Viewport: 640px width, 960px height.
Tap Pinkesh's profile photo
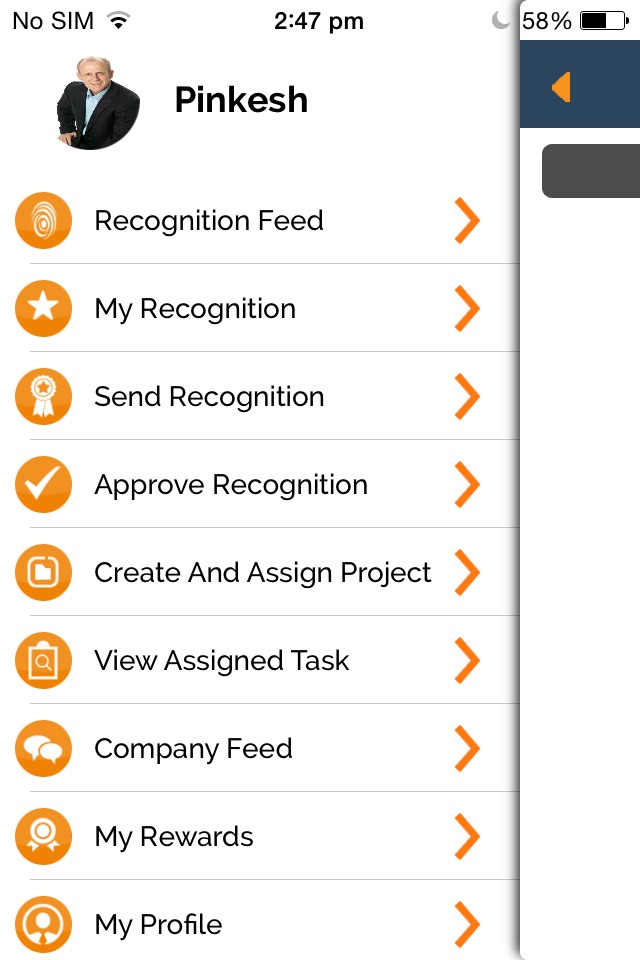coord(98,103)
